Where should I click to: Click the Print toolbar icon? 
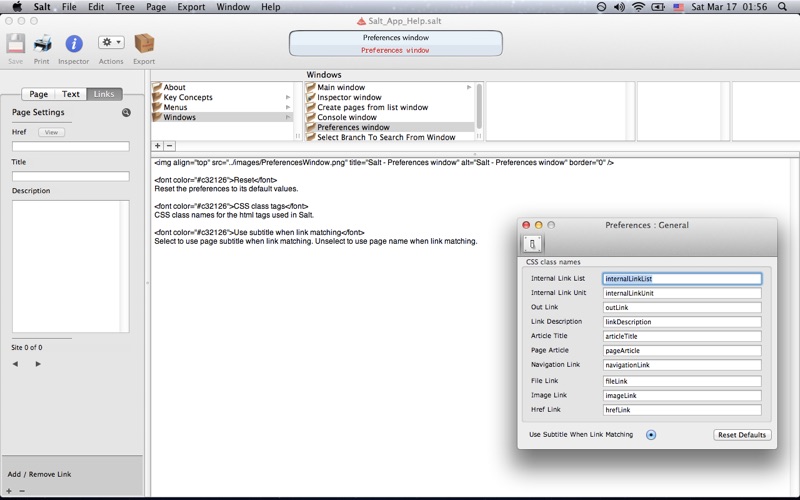pos(42,44)
